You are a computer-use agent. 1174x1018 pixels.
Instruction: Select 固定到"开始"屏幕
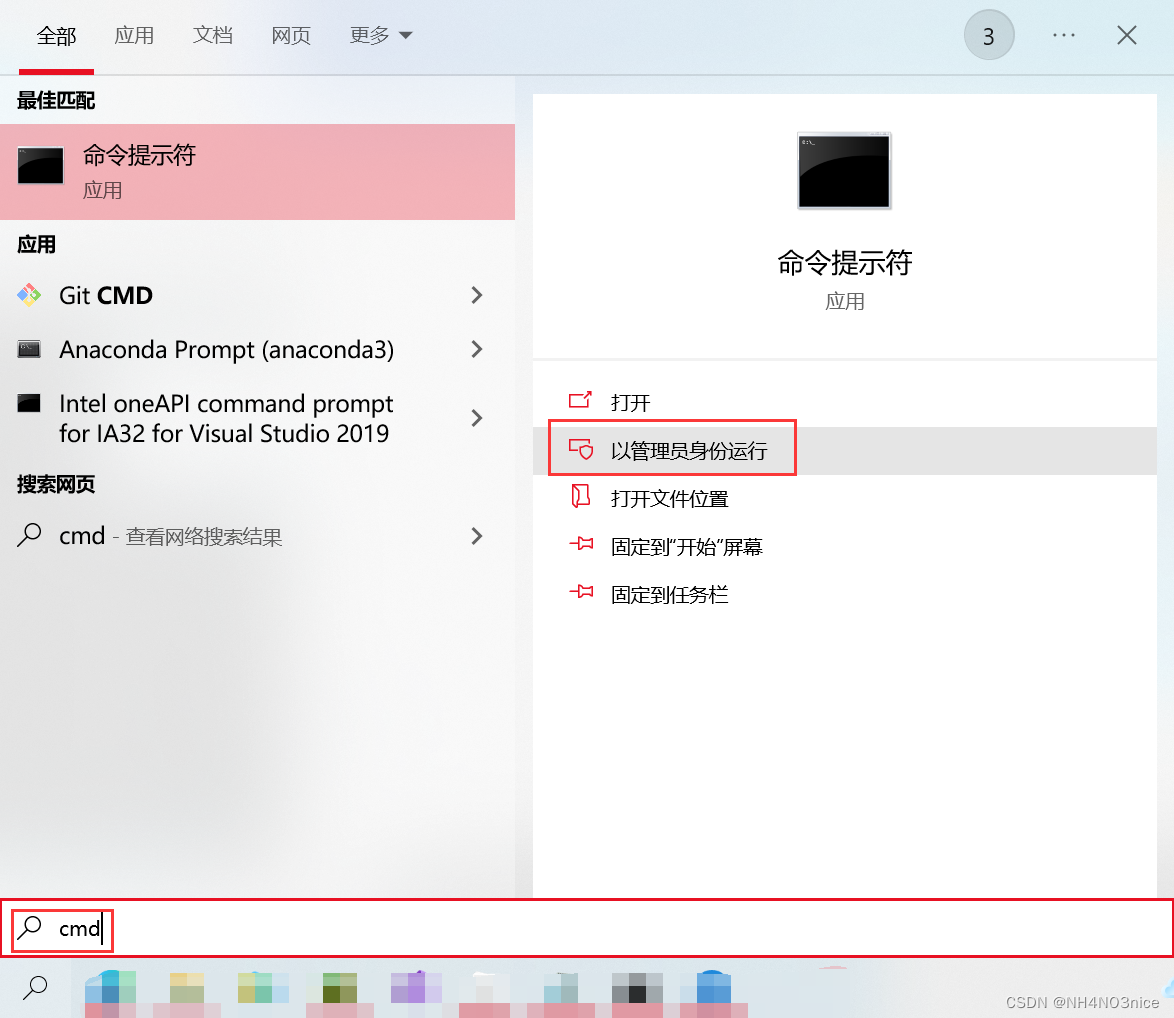tap(845, 546)
